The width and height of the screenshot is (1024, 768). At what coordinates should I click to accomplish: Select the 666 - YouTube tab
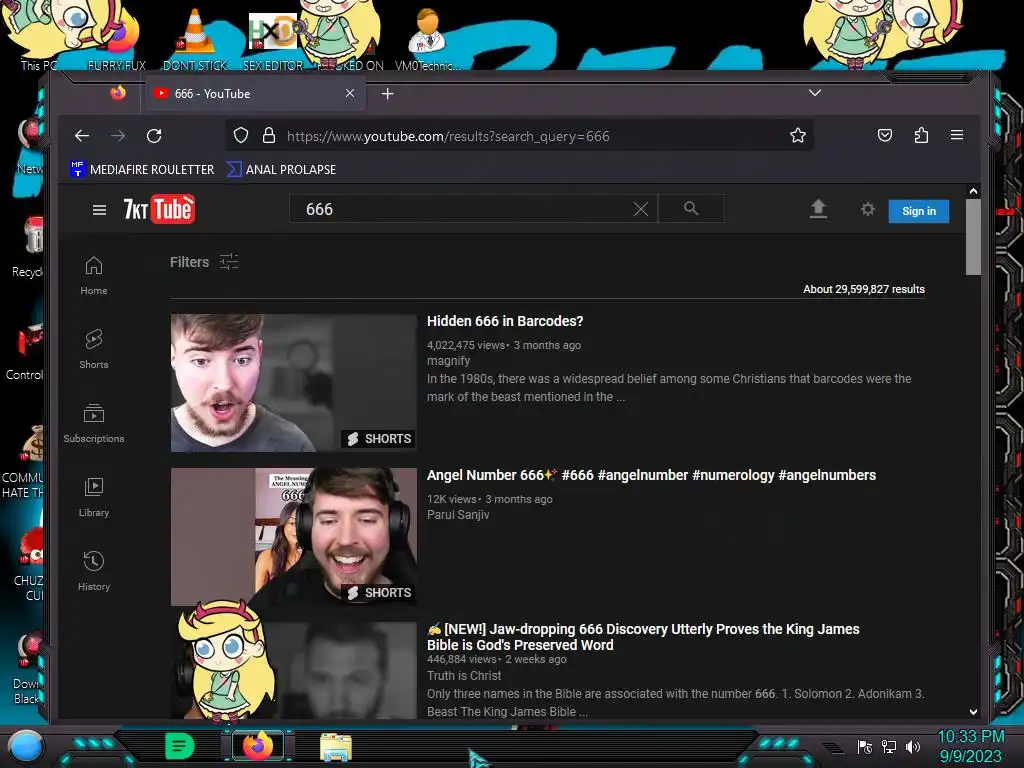click(x=253, y=93)
